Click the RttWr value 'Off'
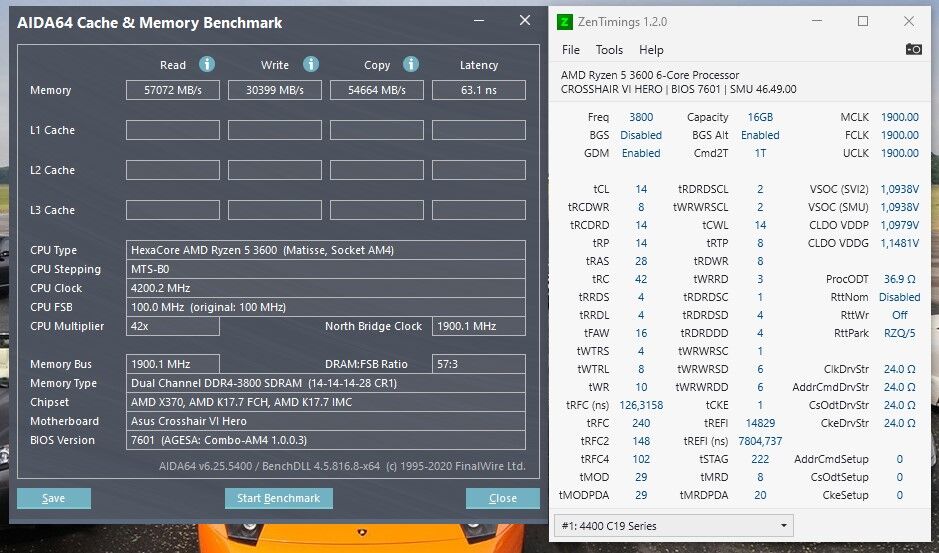The width and height of the screenshot is (939, 553). (899, 315)
